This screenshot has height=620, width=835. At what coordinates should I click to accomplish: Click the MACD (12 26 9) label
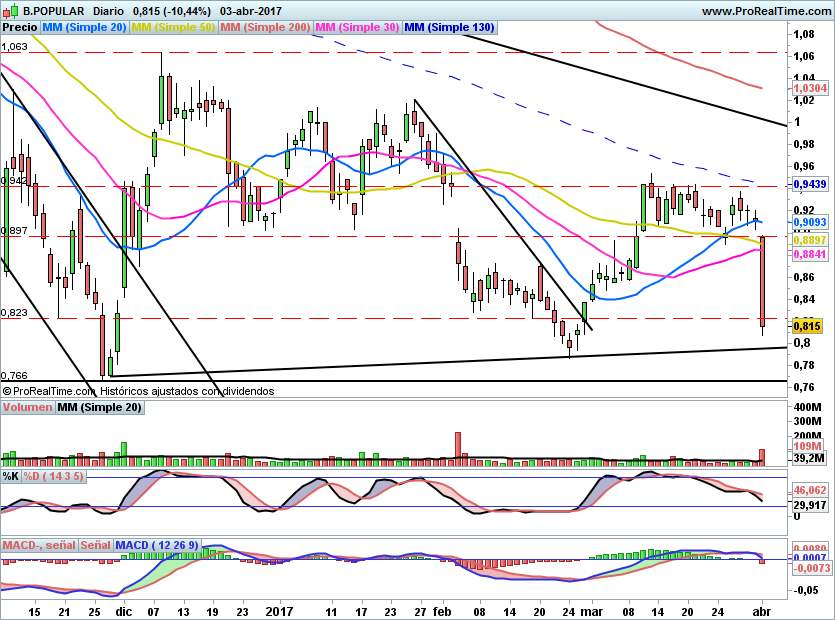[x=157, y=545]
